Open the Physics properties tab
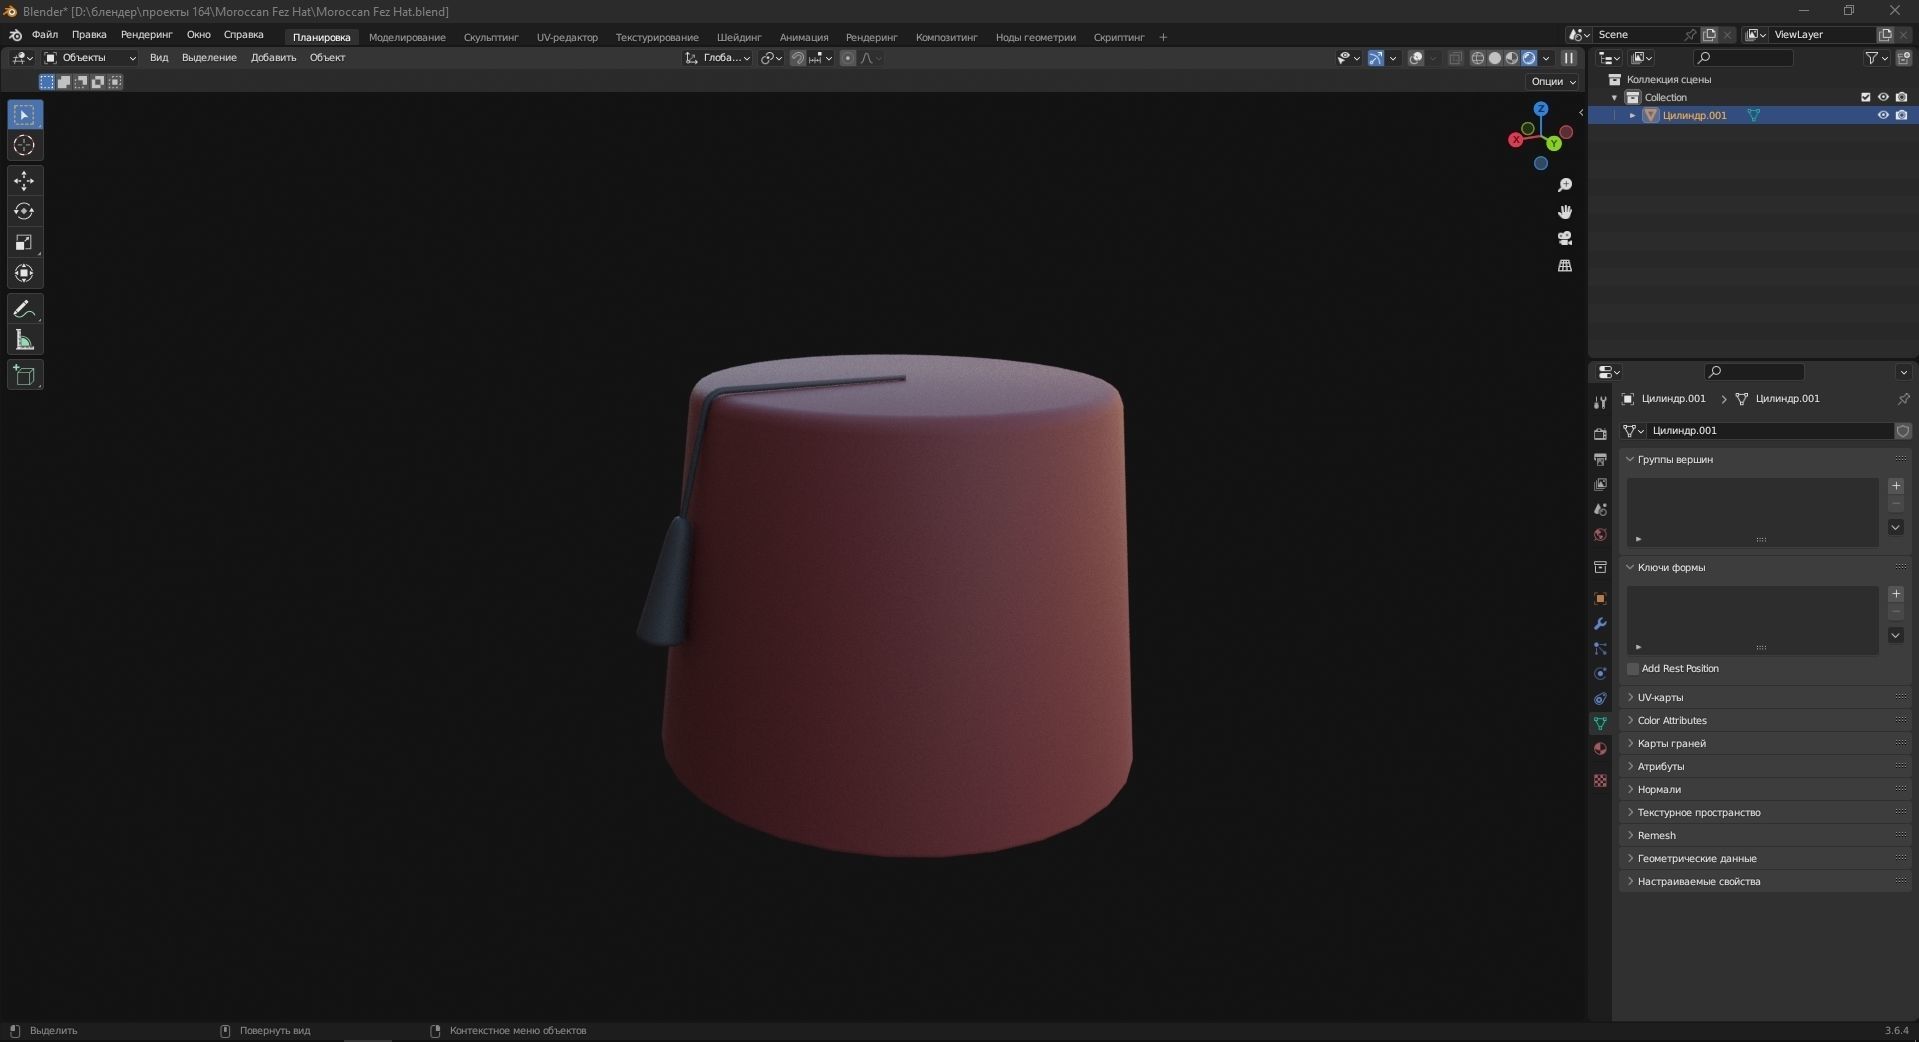Image resolution: width=1919 pixels, height=1042 pixels. [x=1600, y=674]
